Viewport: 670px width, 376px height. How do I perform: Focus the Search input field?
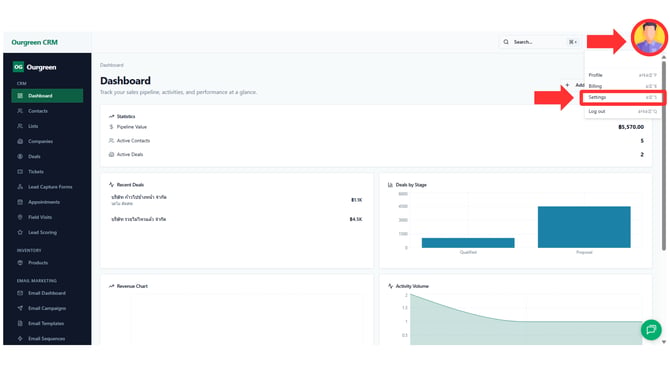click(539, 42)
